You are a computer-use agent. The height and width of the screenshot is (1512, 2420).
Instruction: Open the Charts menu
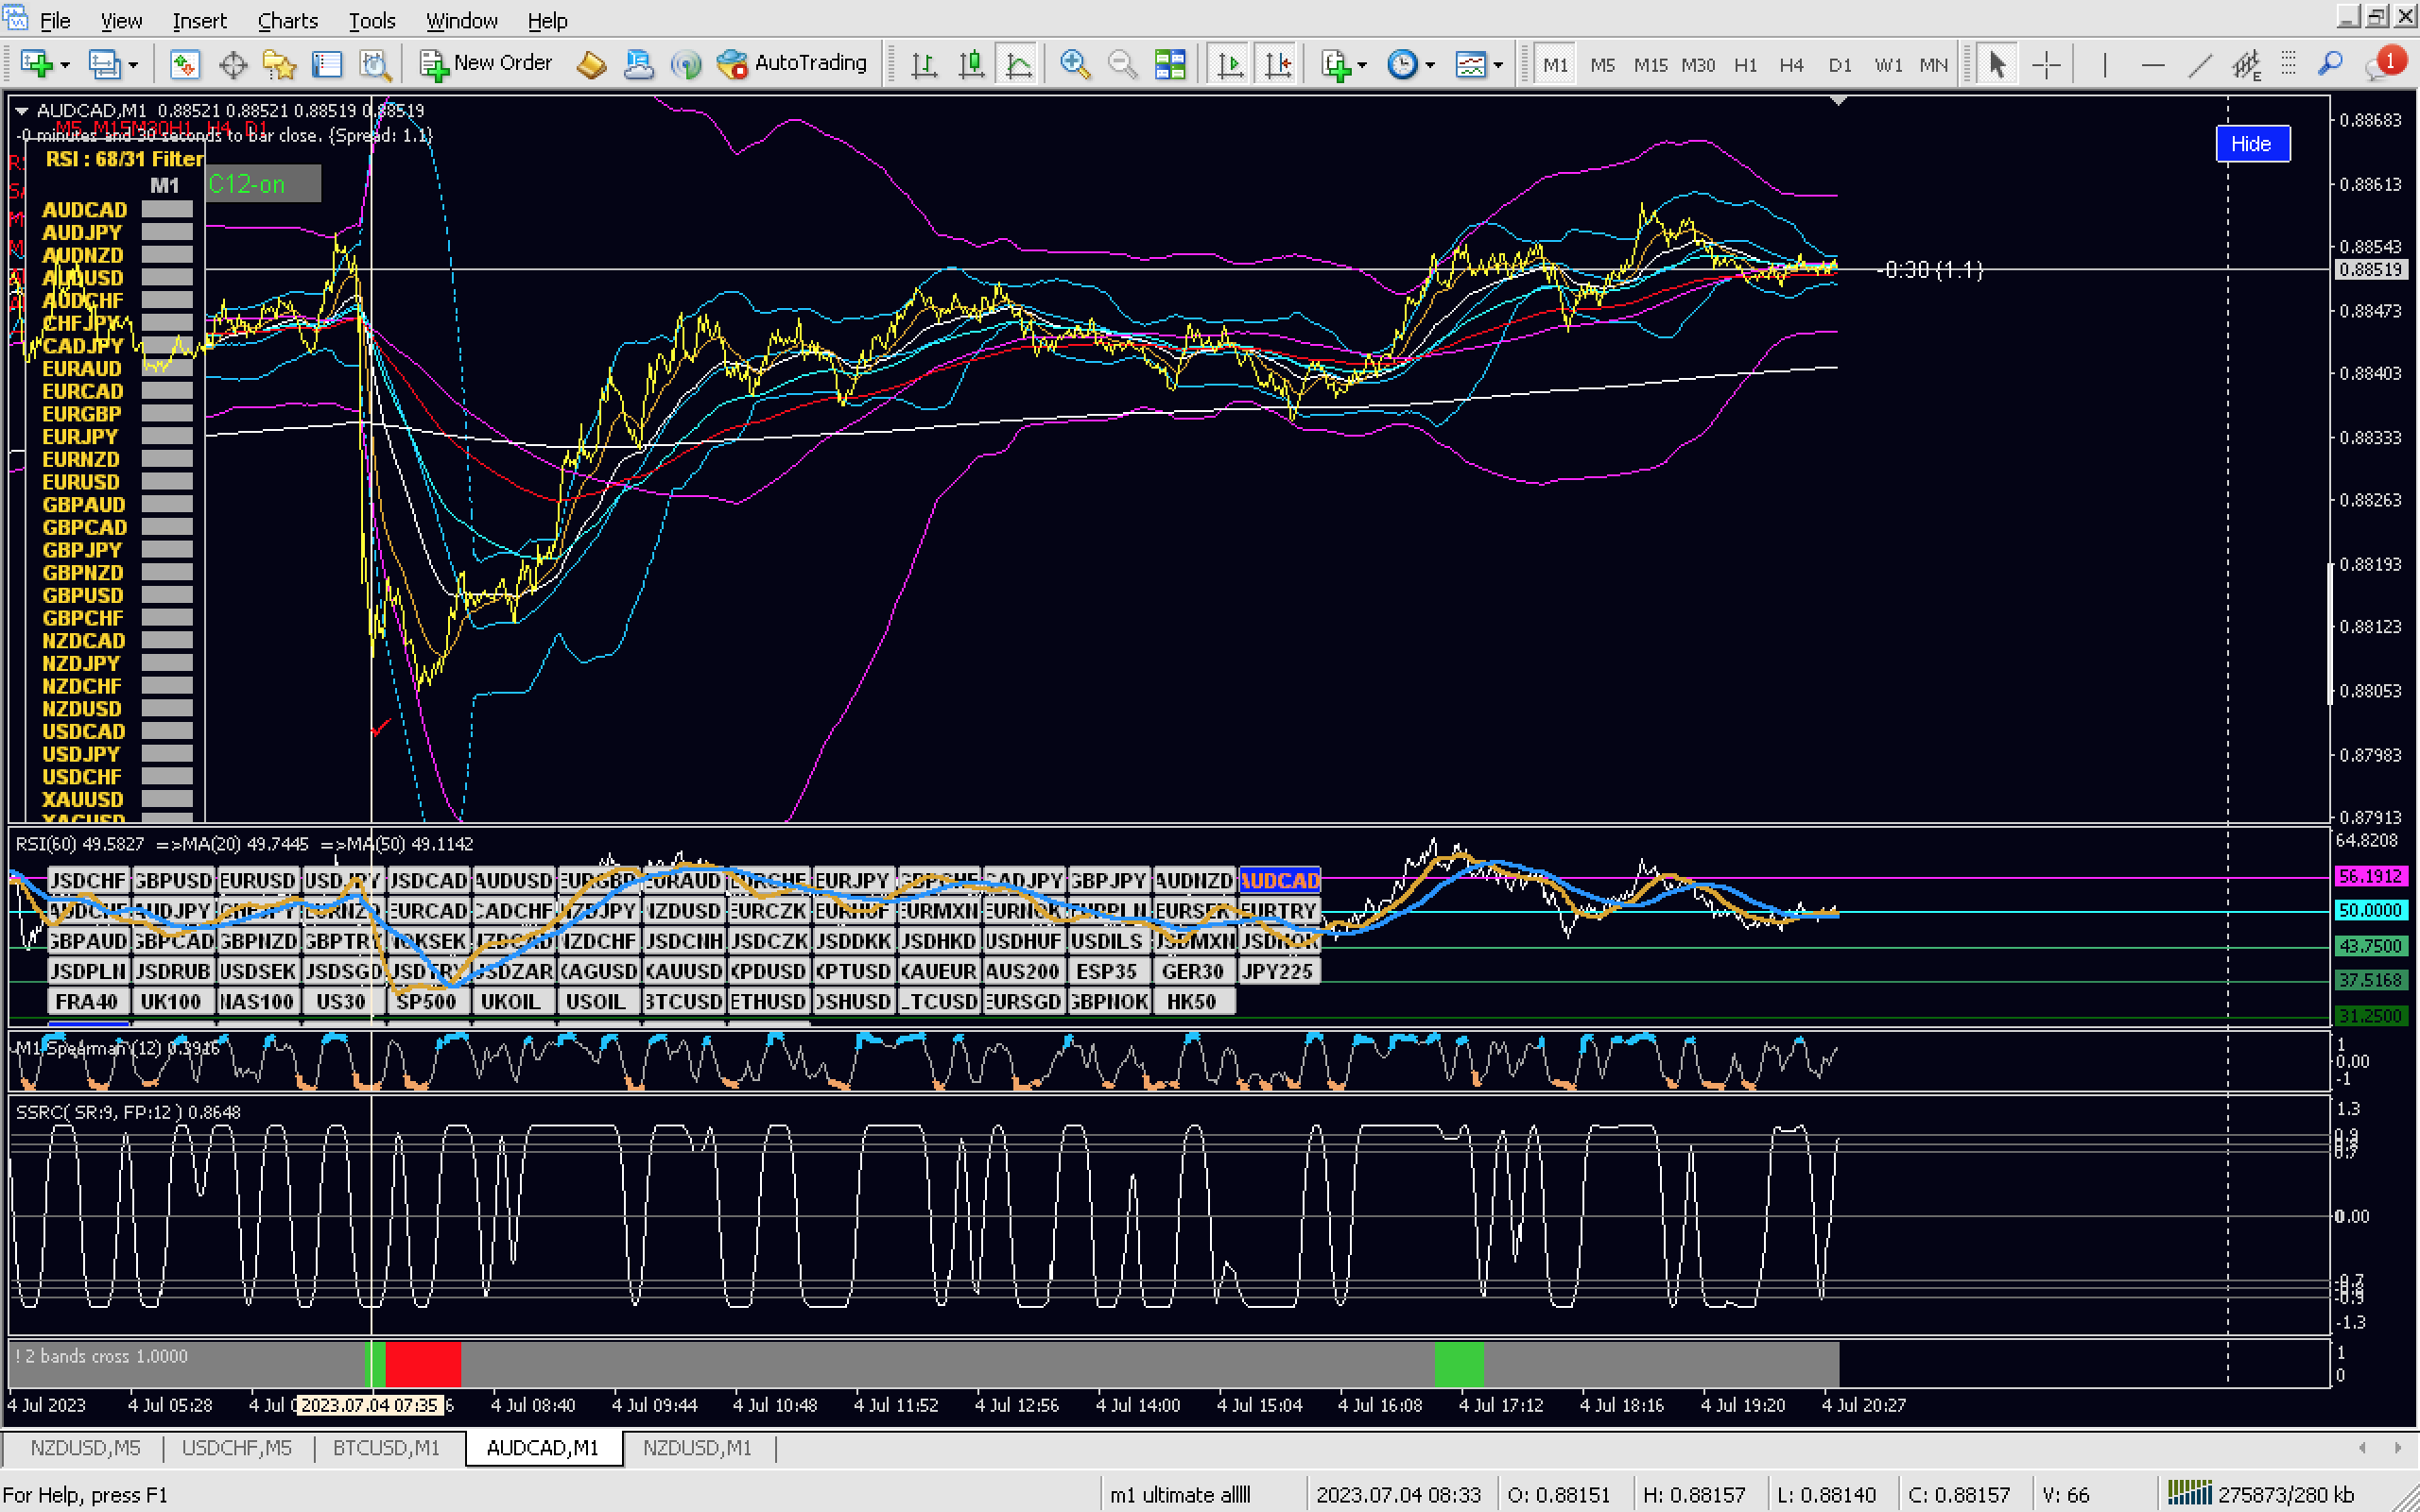[287, 20]
